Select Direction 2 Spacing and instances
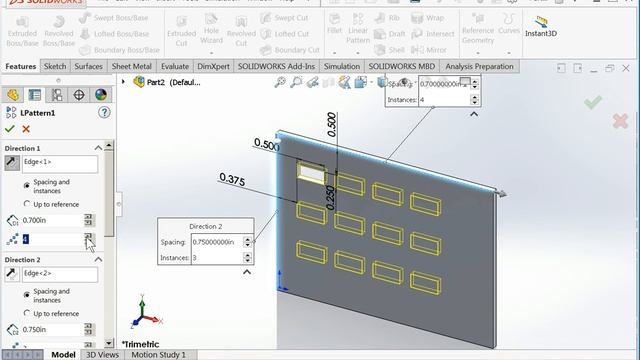640x360 pixels. (x=27, y=295)
